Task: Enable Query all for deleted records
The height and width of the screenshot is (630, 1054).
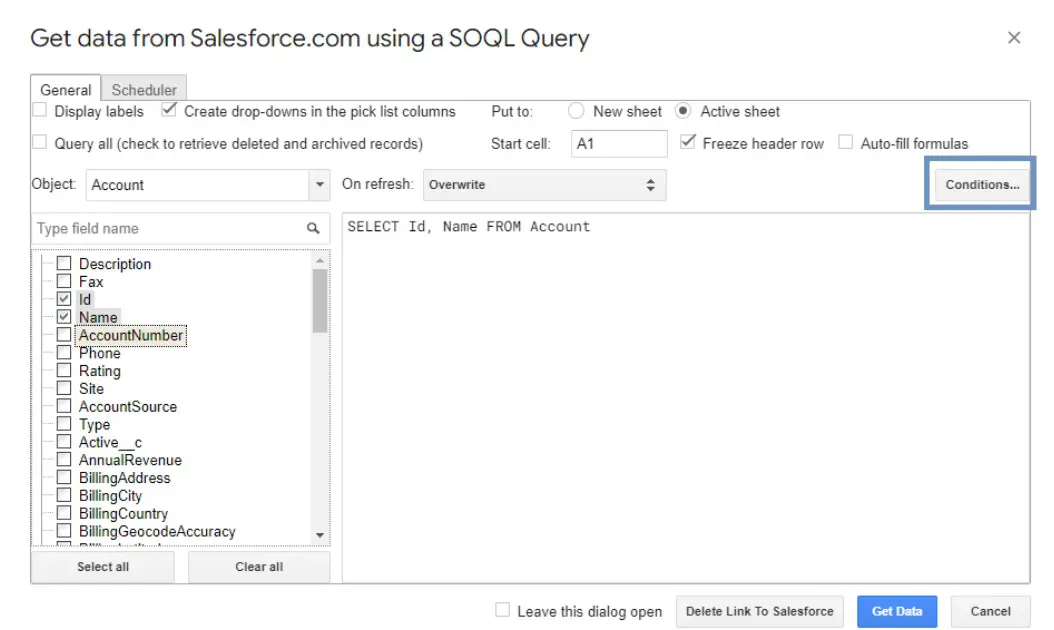Action: [39, 143]
